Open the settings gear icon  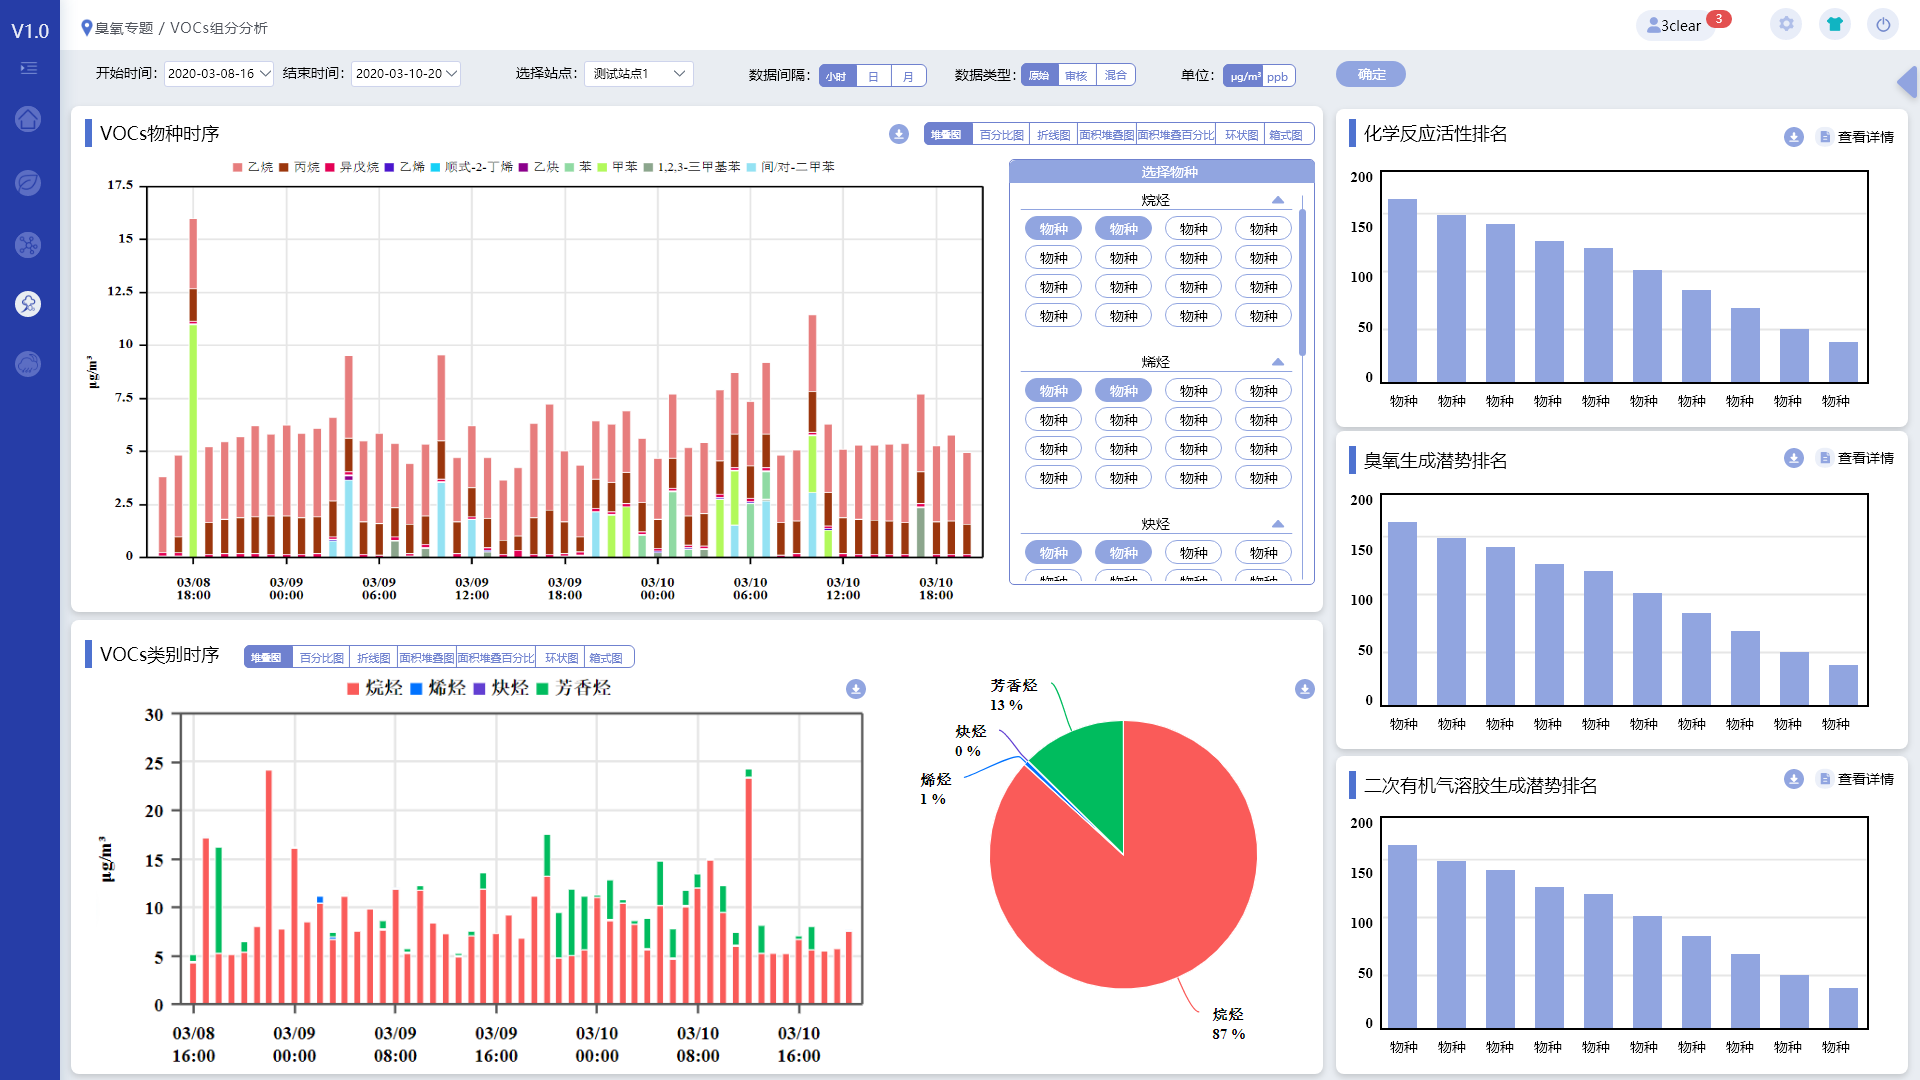point(1786,24)
